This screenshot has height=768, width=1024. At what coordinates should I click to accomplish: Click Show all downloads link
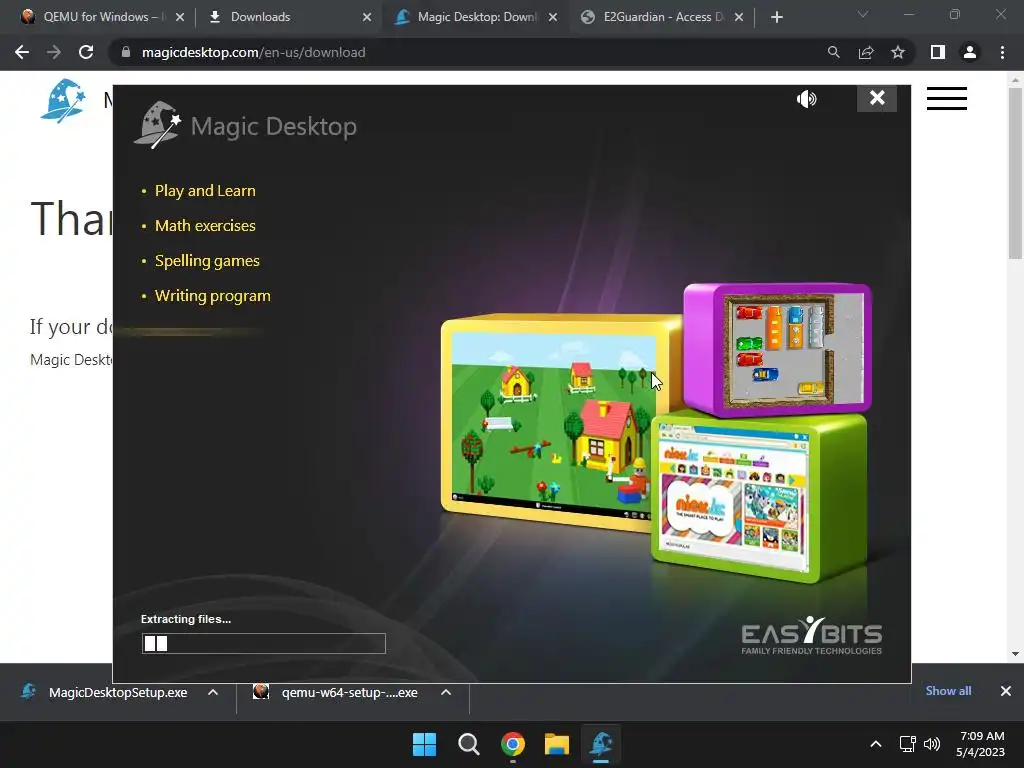[948, 691]
